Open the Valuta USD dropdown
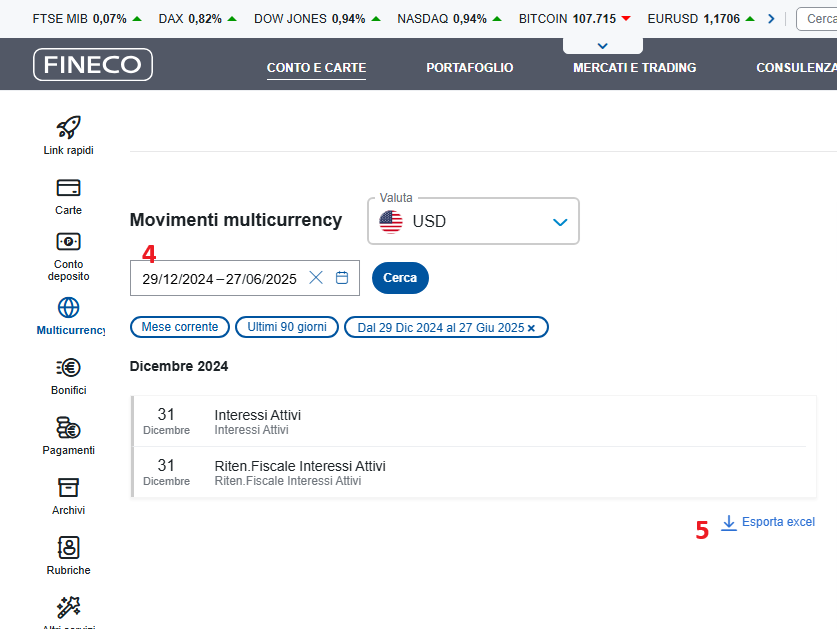The height and width of the screenshot is (629, 837). 560,222
